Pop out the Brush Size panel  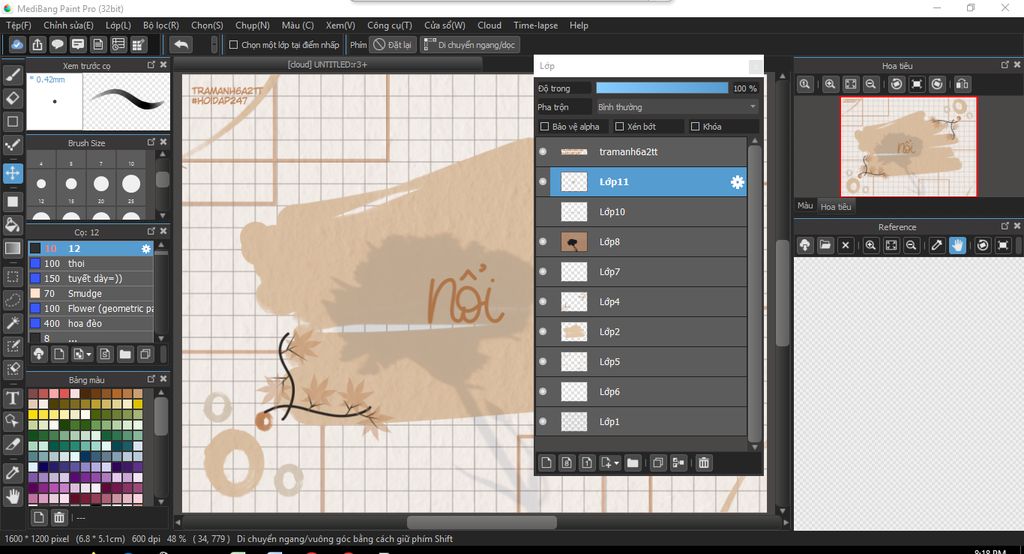pyautogui.click(x=151, y=142)
